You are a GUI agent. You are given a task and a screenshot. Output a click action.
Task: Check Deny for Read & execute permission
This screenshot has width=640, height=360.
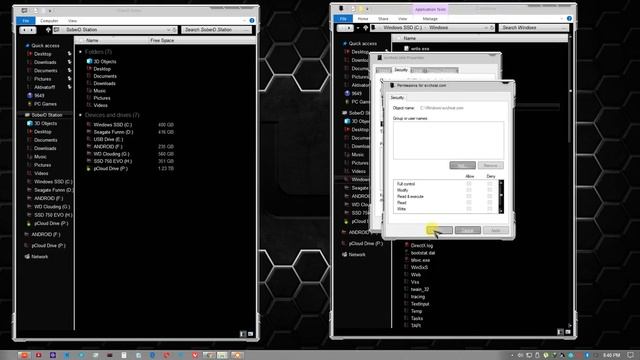(x=490, y=196)
